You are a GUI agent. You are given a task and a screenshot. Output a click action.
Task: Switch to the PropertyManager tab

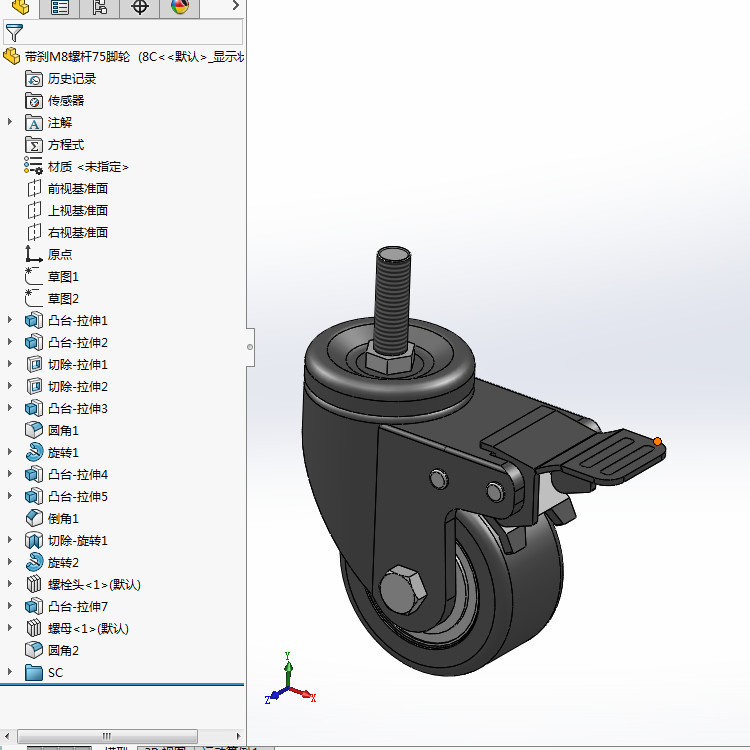[60, 7]
